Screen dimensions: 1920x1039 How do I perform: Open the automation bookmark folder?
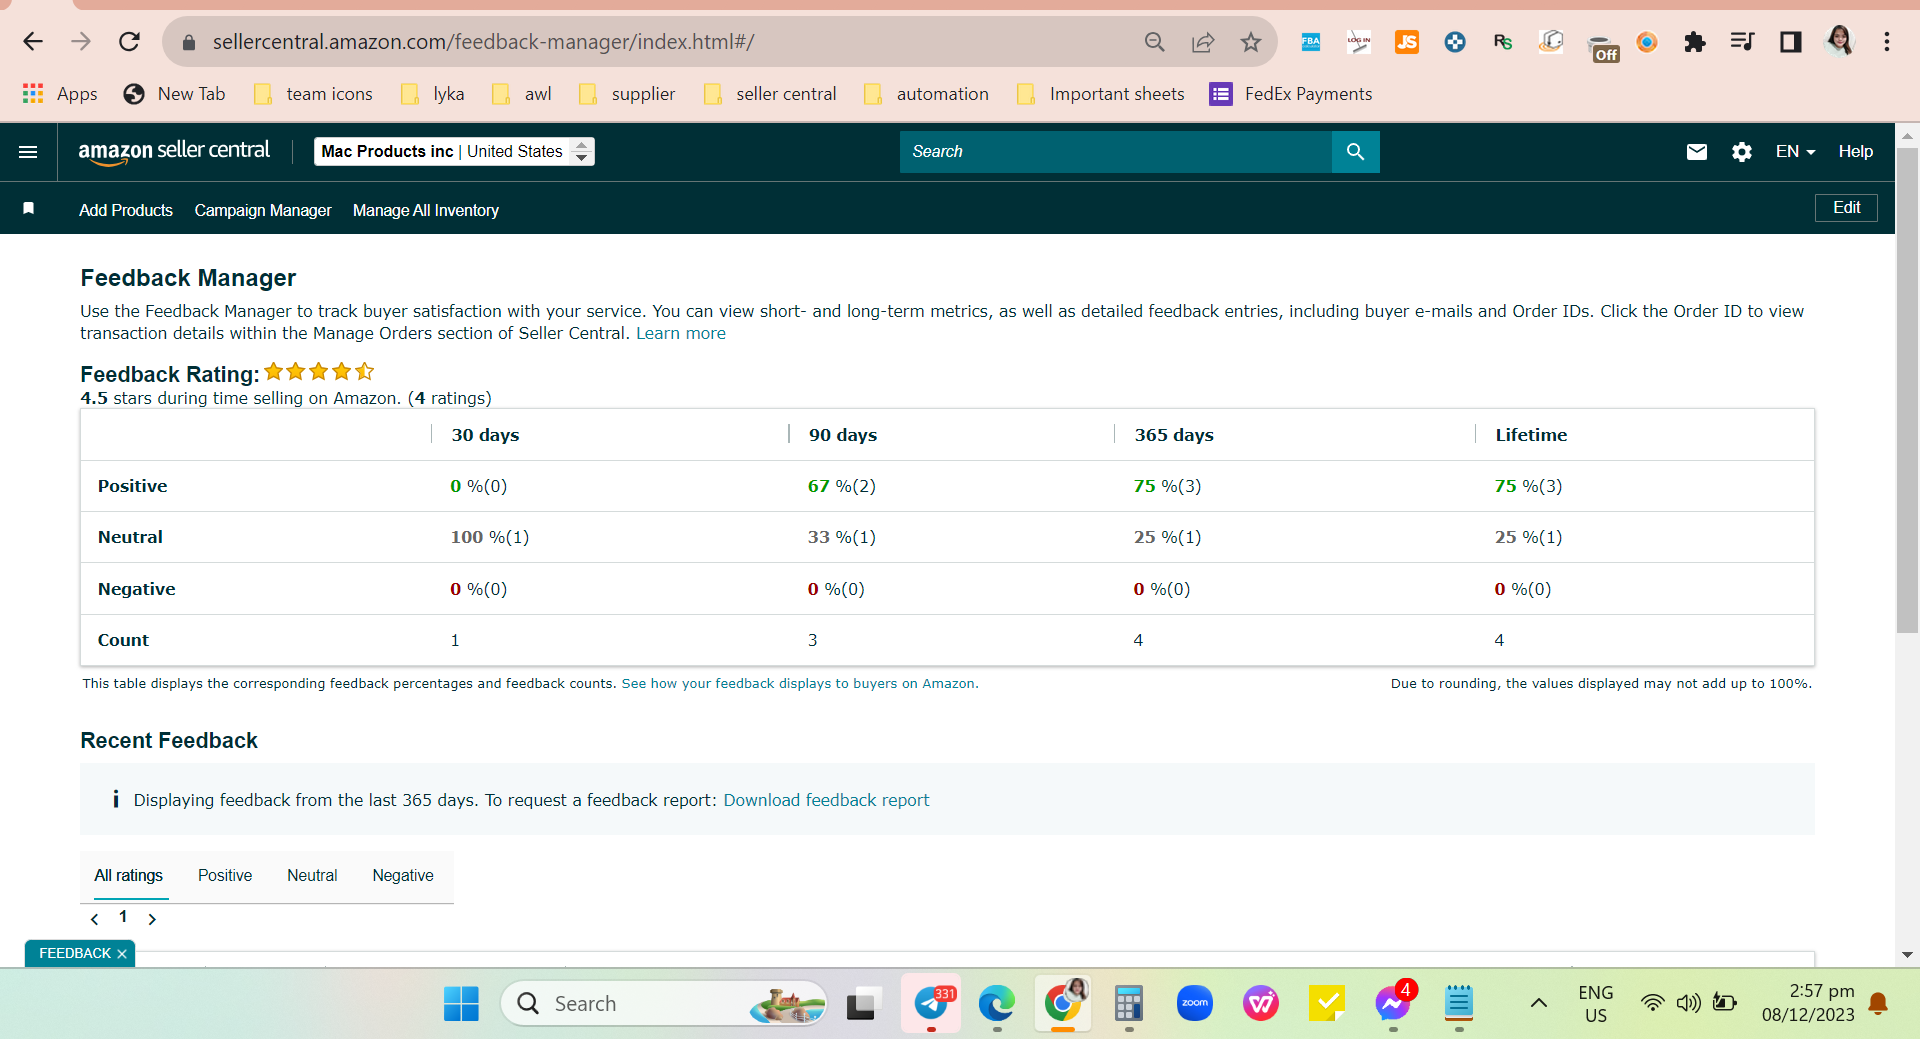pos(926,94)
